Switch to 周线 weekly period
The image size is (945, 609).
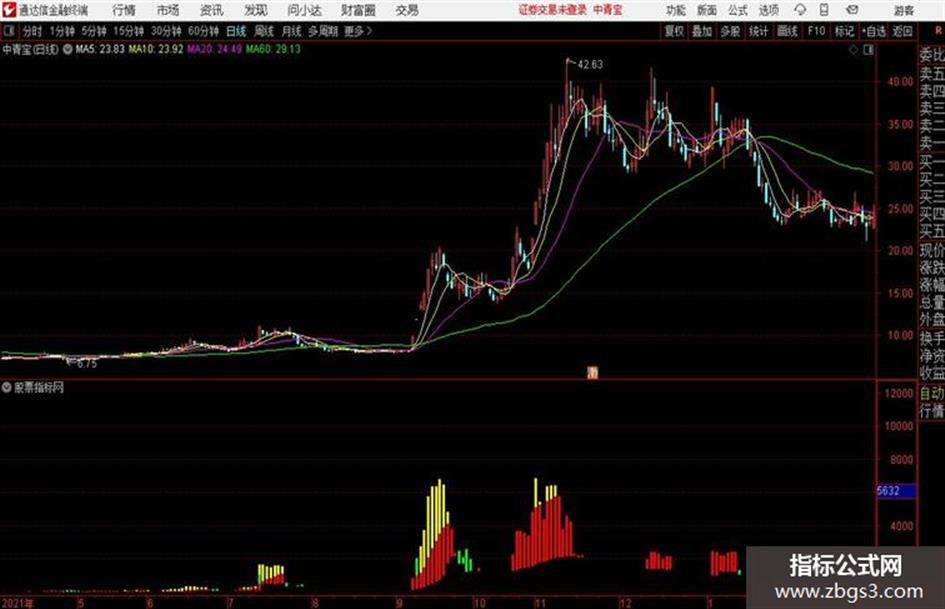pos(264,31)
